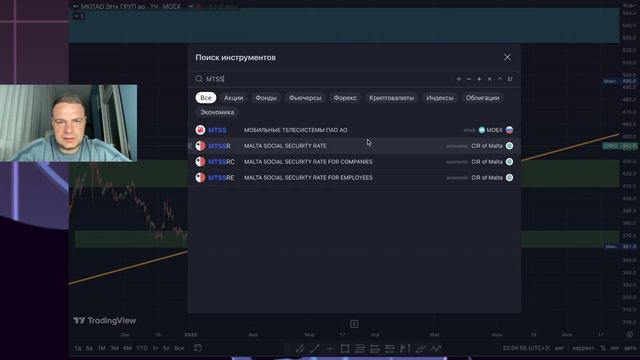This screenshot has height=360, width=640.
Task: Go back using arrow beside ЭН+ ГРУП title
Action: pyautogui.click(x=76, y=6)
